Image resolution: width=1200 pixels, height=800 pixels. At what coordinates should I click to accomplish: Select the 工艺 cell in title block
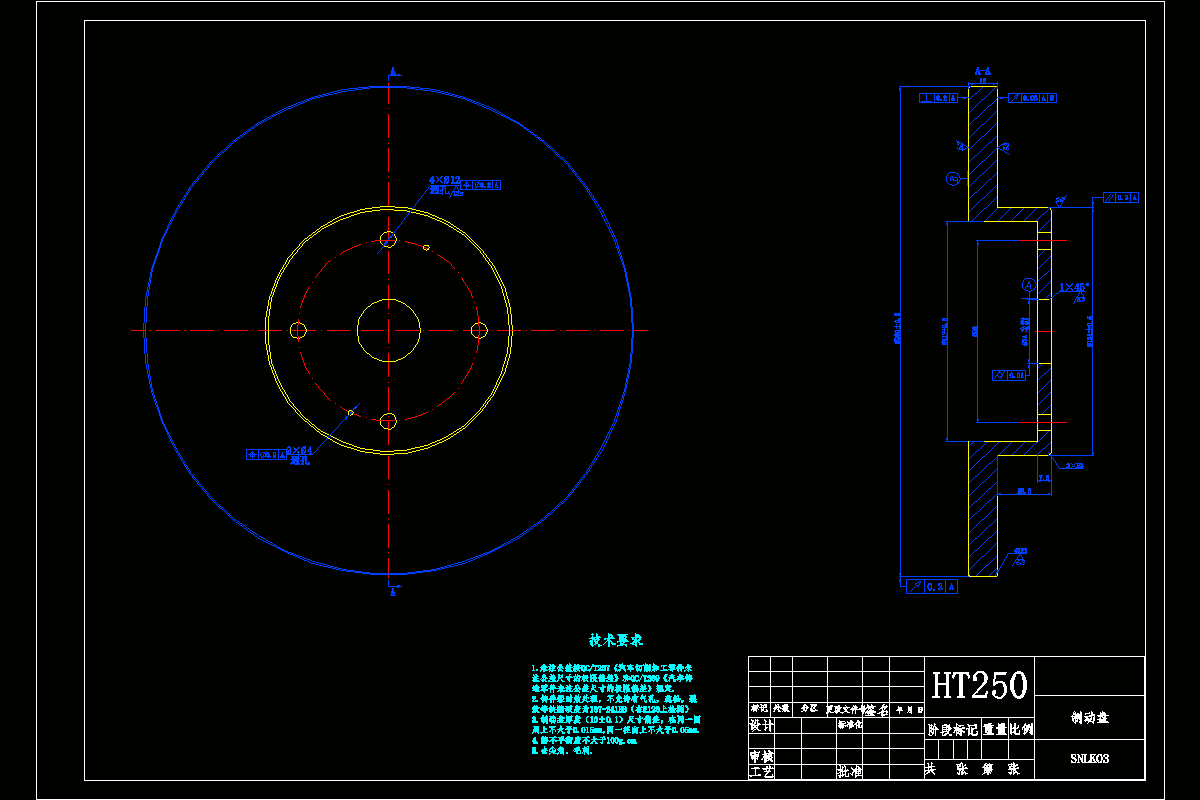coord(761,772)
